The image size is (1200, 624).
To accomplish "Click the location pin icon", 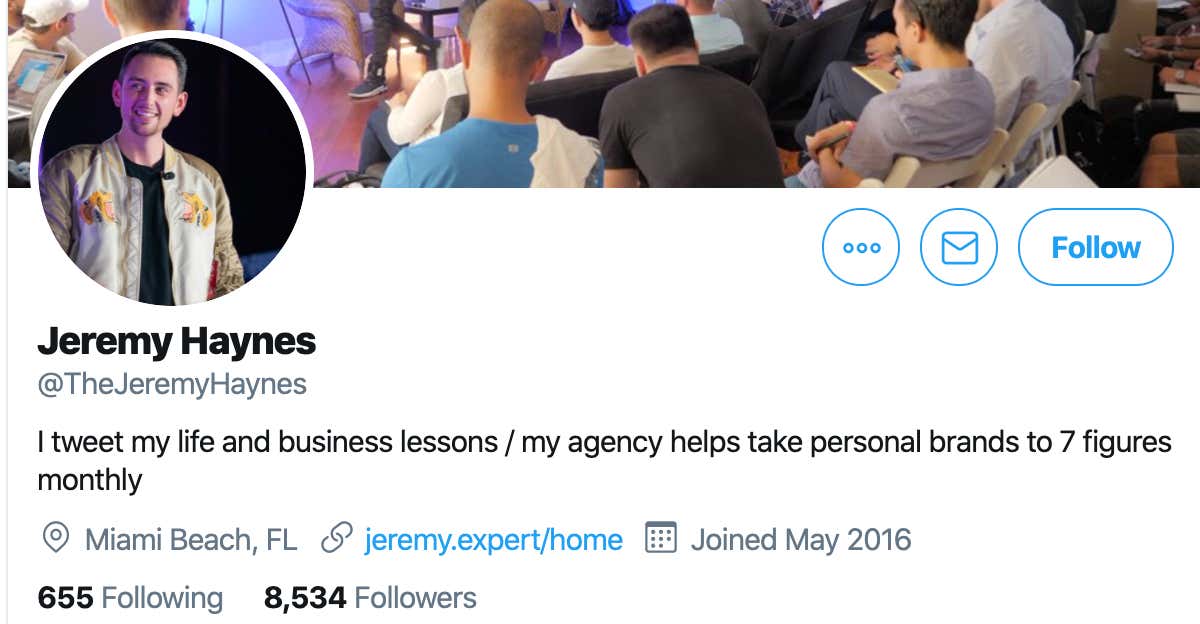I will (56, 539).
